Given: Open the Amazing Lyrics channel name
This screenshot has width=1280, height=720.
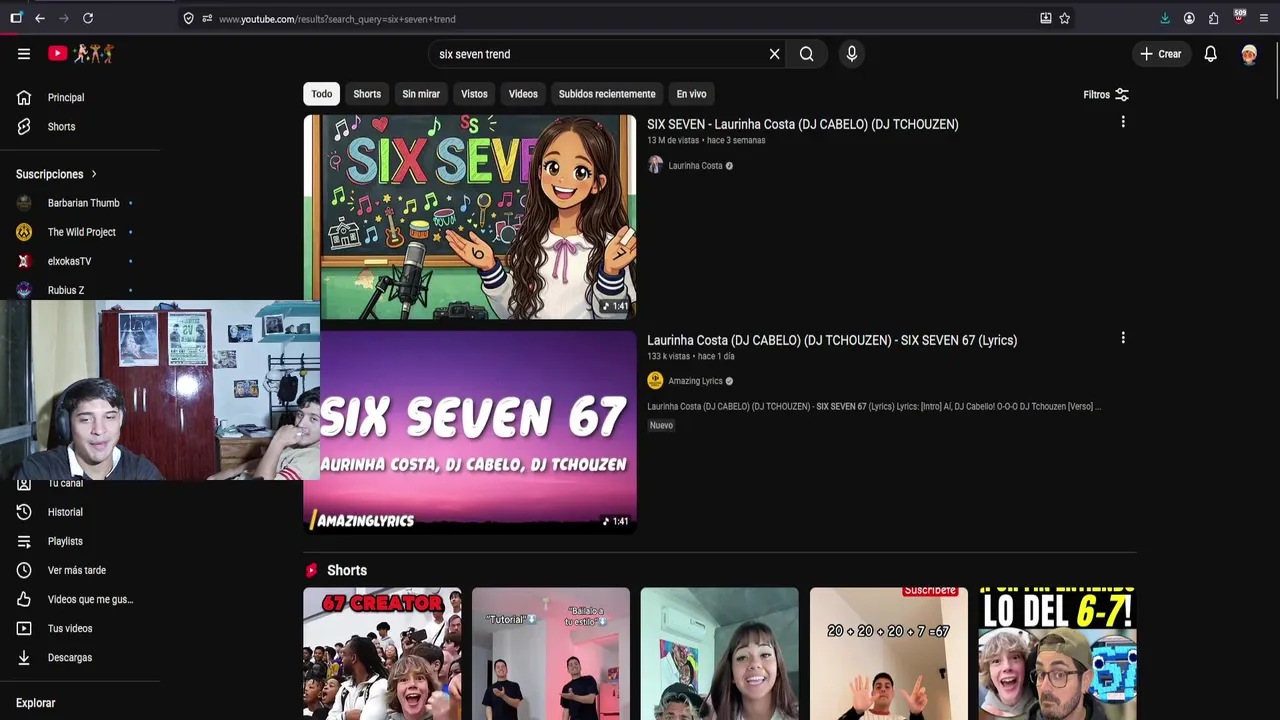Looking at the screenshot, I should click(x=695, y=381).
